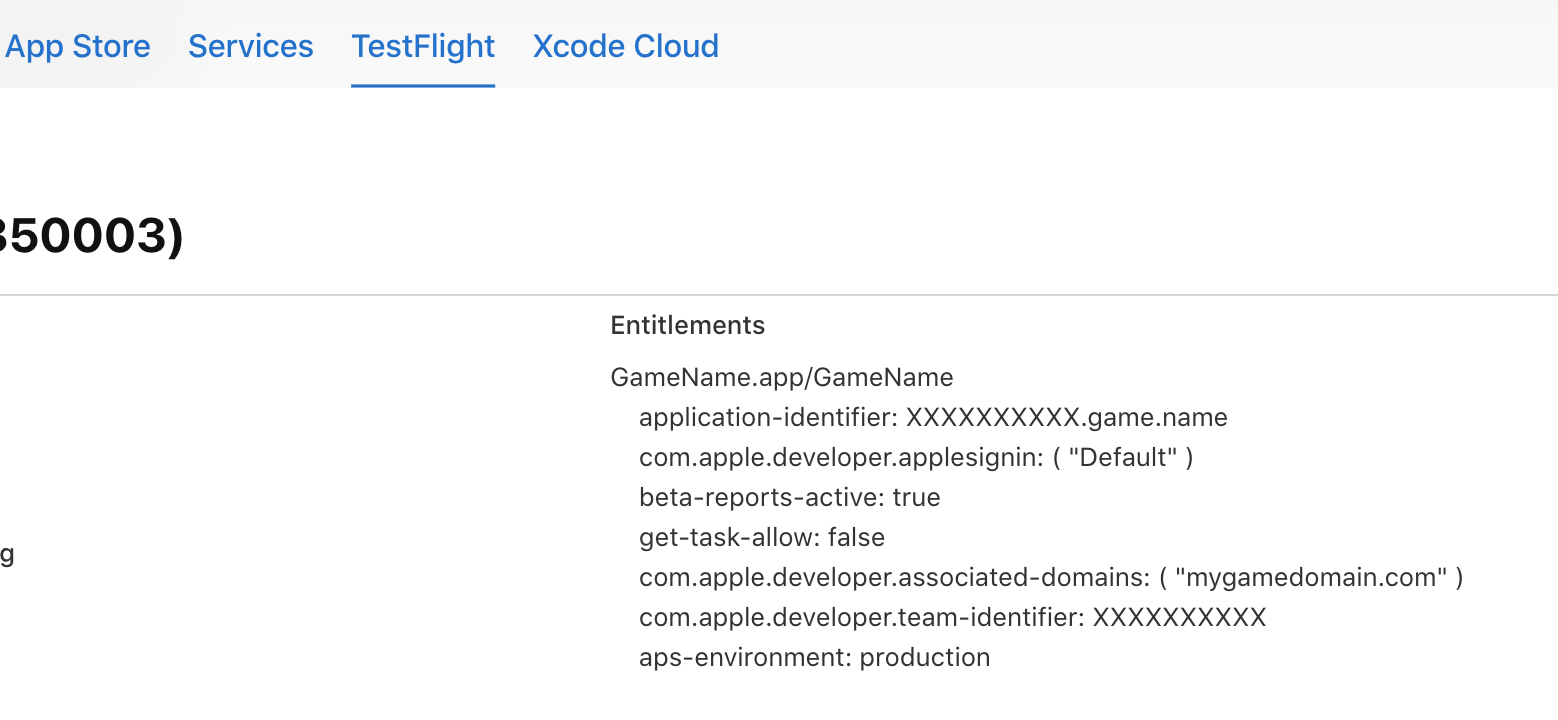Click the build number heading ending in 350003)

[x=90, y=237]
